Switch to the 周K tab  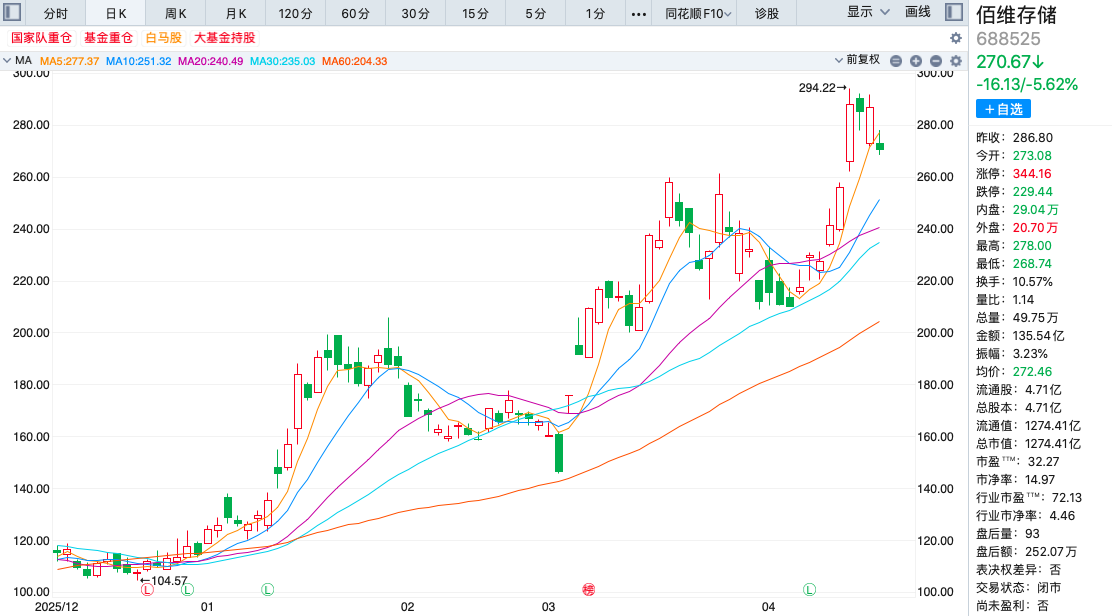point(176,14)
